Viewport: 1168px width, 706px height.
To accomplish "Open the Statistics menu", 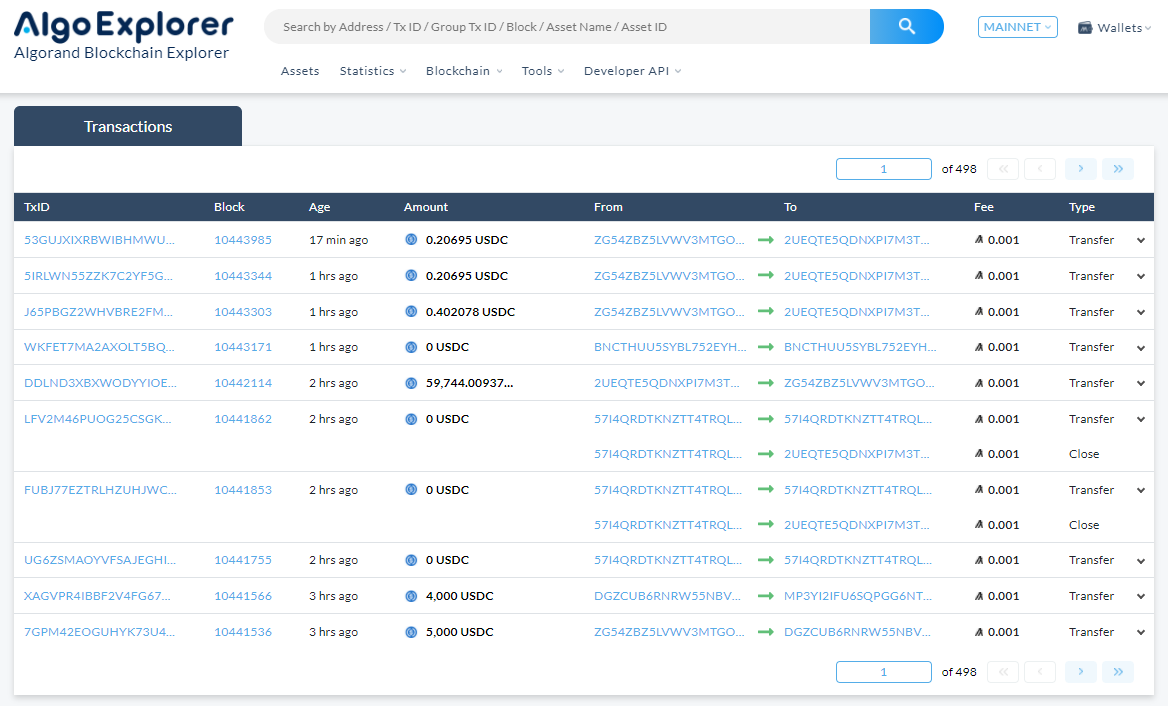I will point(372,71).
